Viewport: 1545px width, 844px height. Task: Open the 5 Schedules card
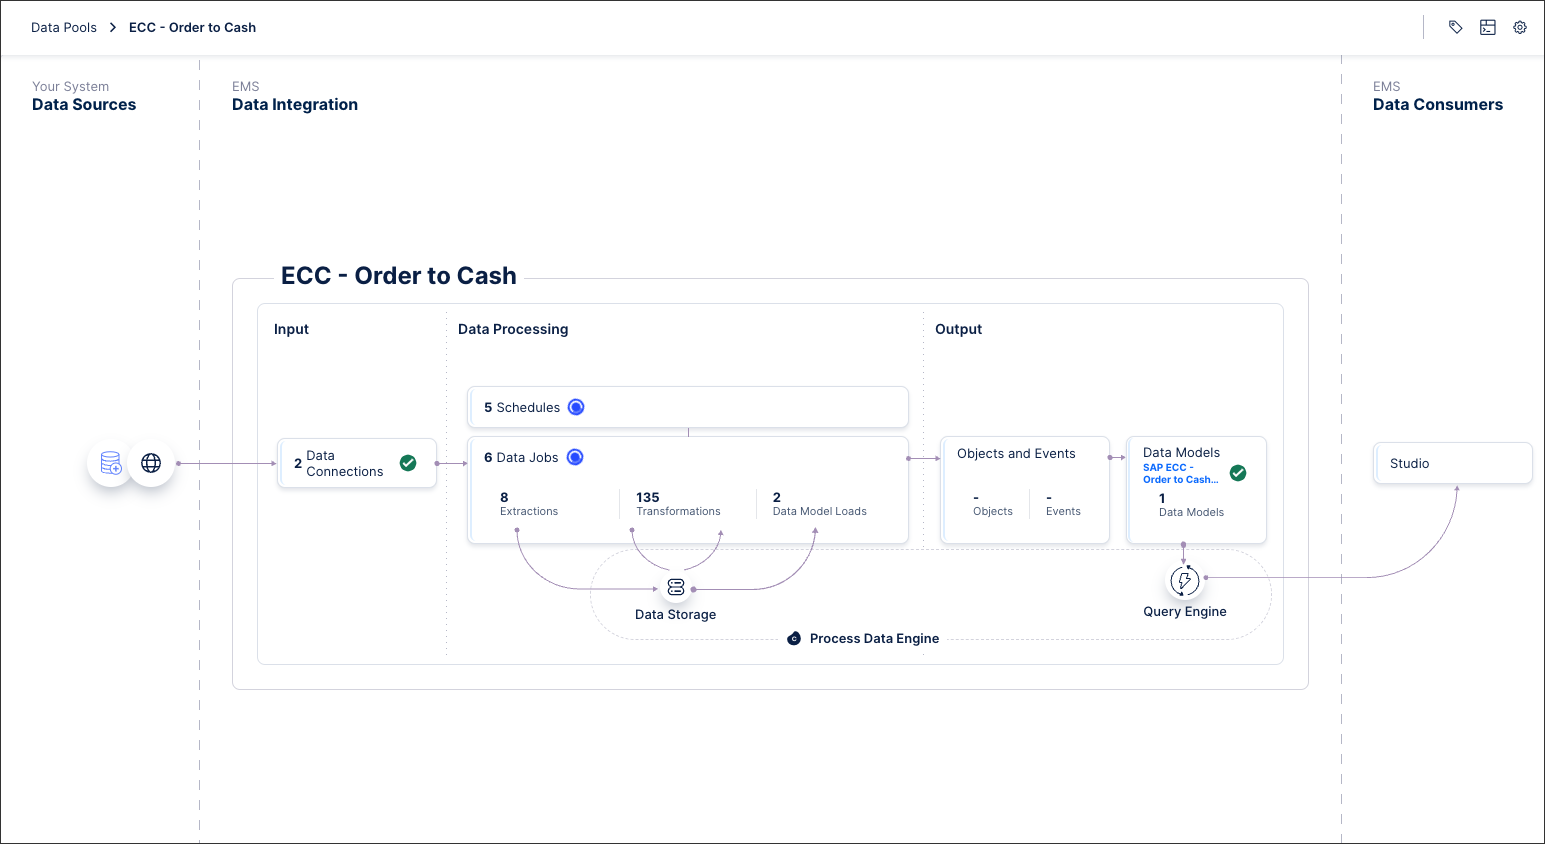pos(688,407)
